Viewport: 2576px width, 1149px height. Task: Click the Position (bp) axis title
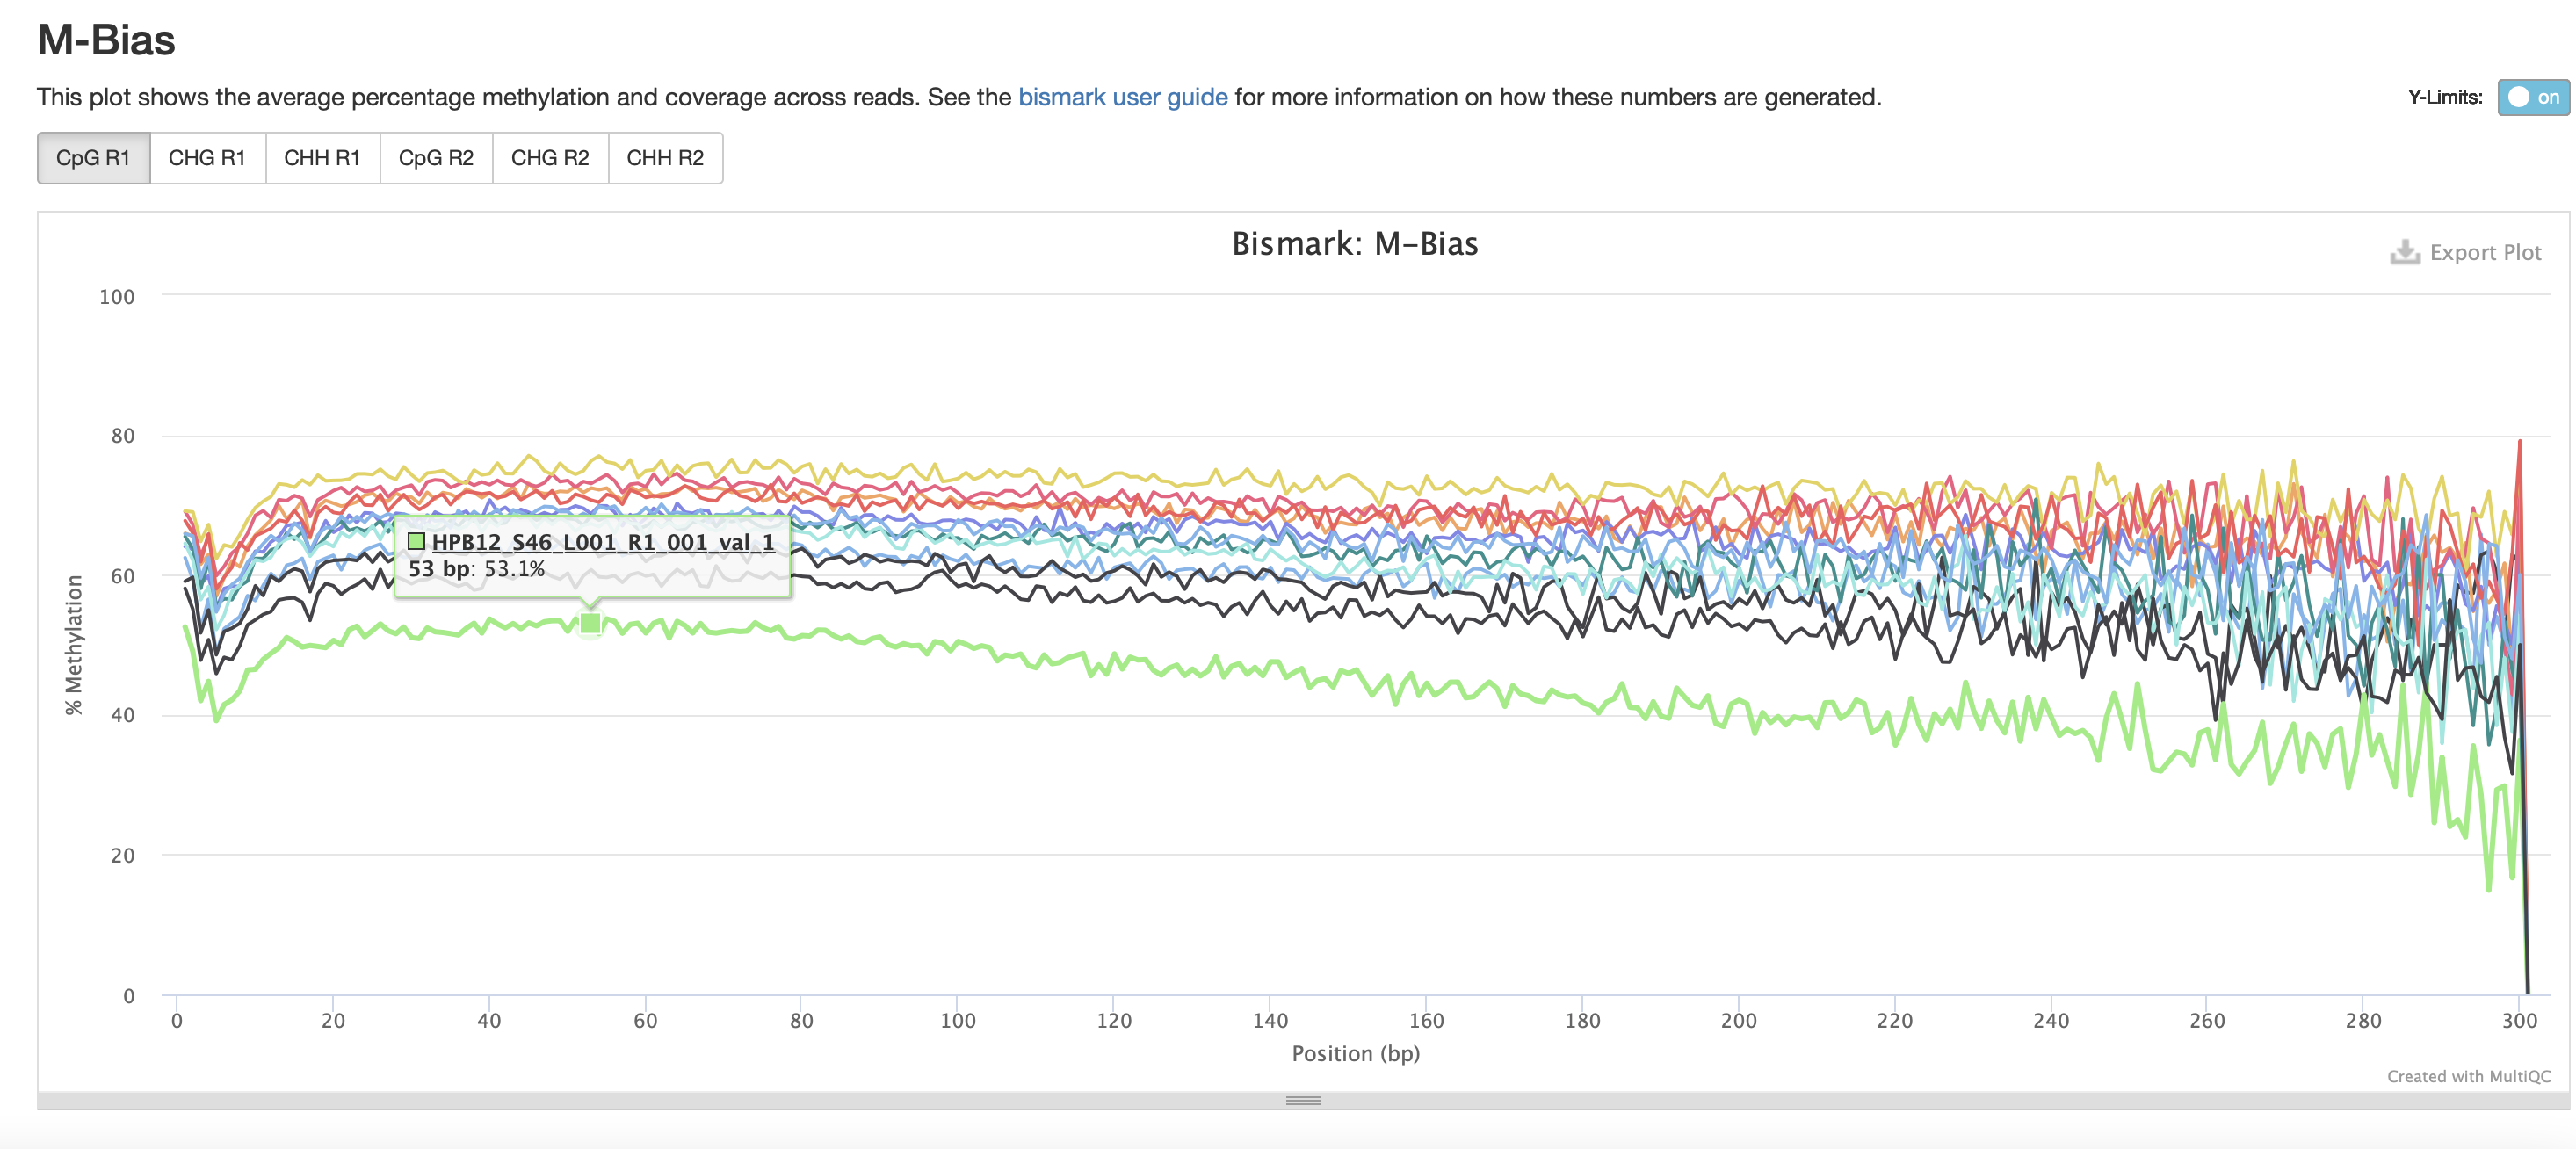click(1355, 1053)
